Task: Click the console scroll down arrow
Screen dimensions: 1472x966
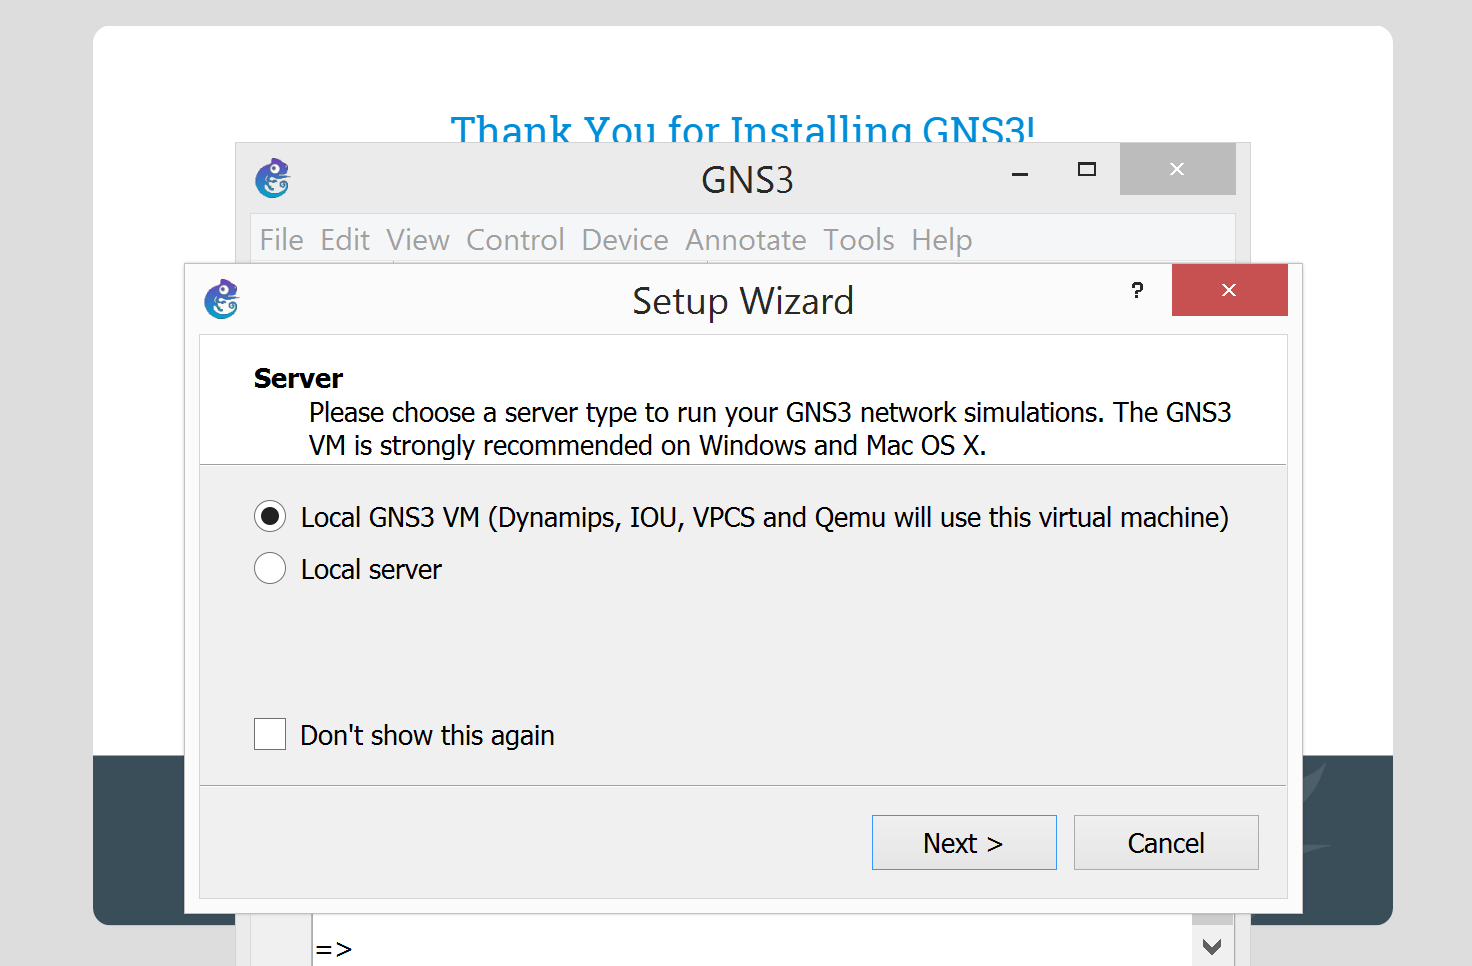Action: pos(1212,947)
